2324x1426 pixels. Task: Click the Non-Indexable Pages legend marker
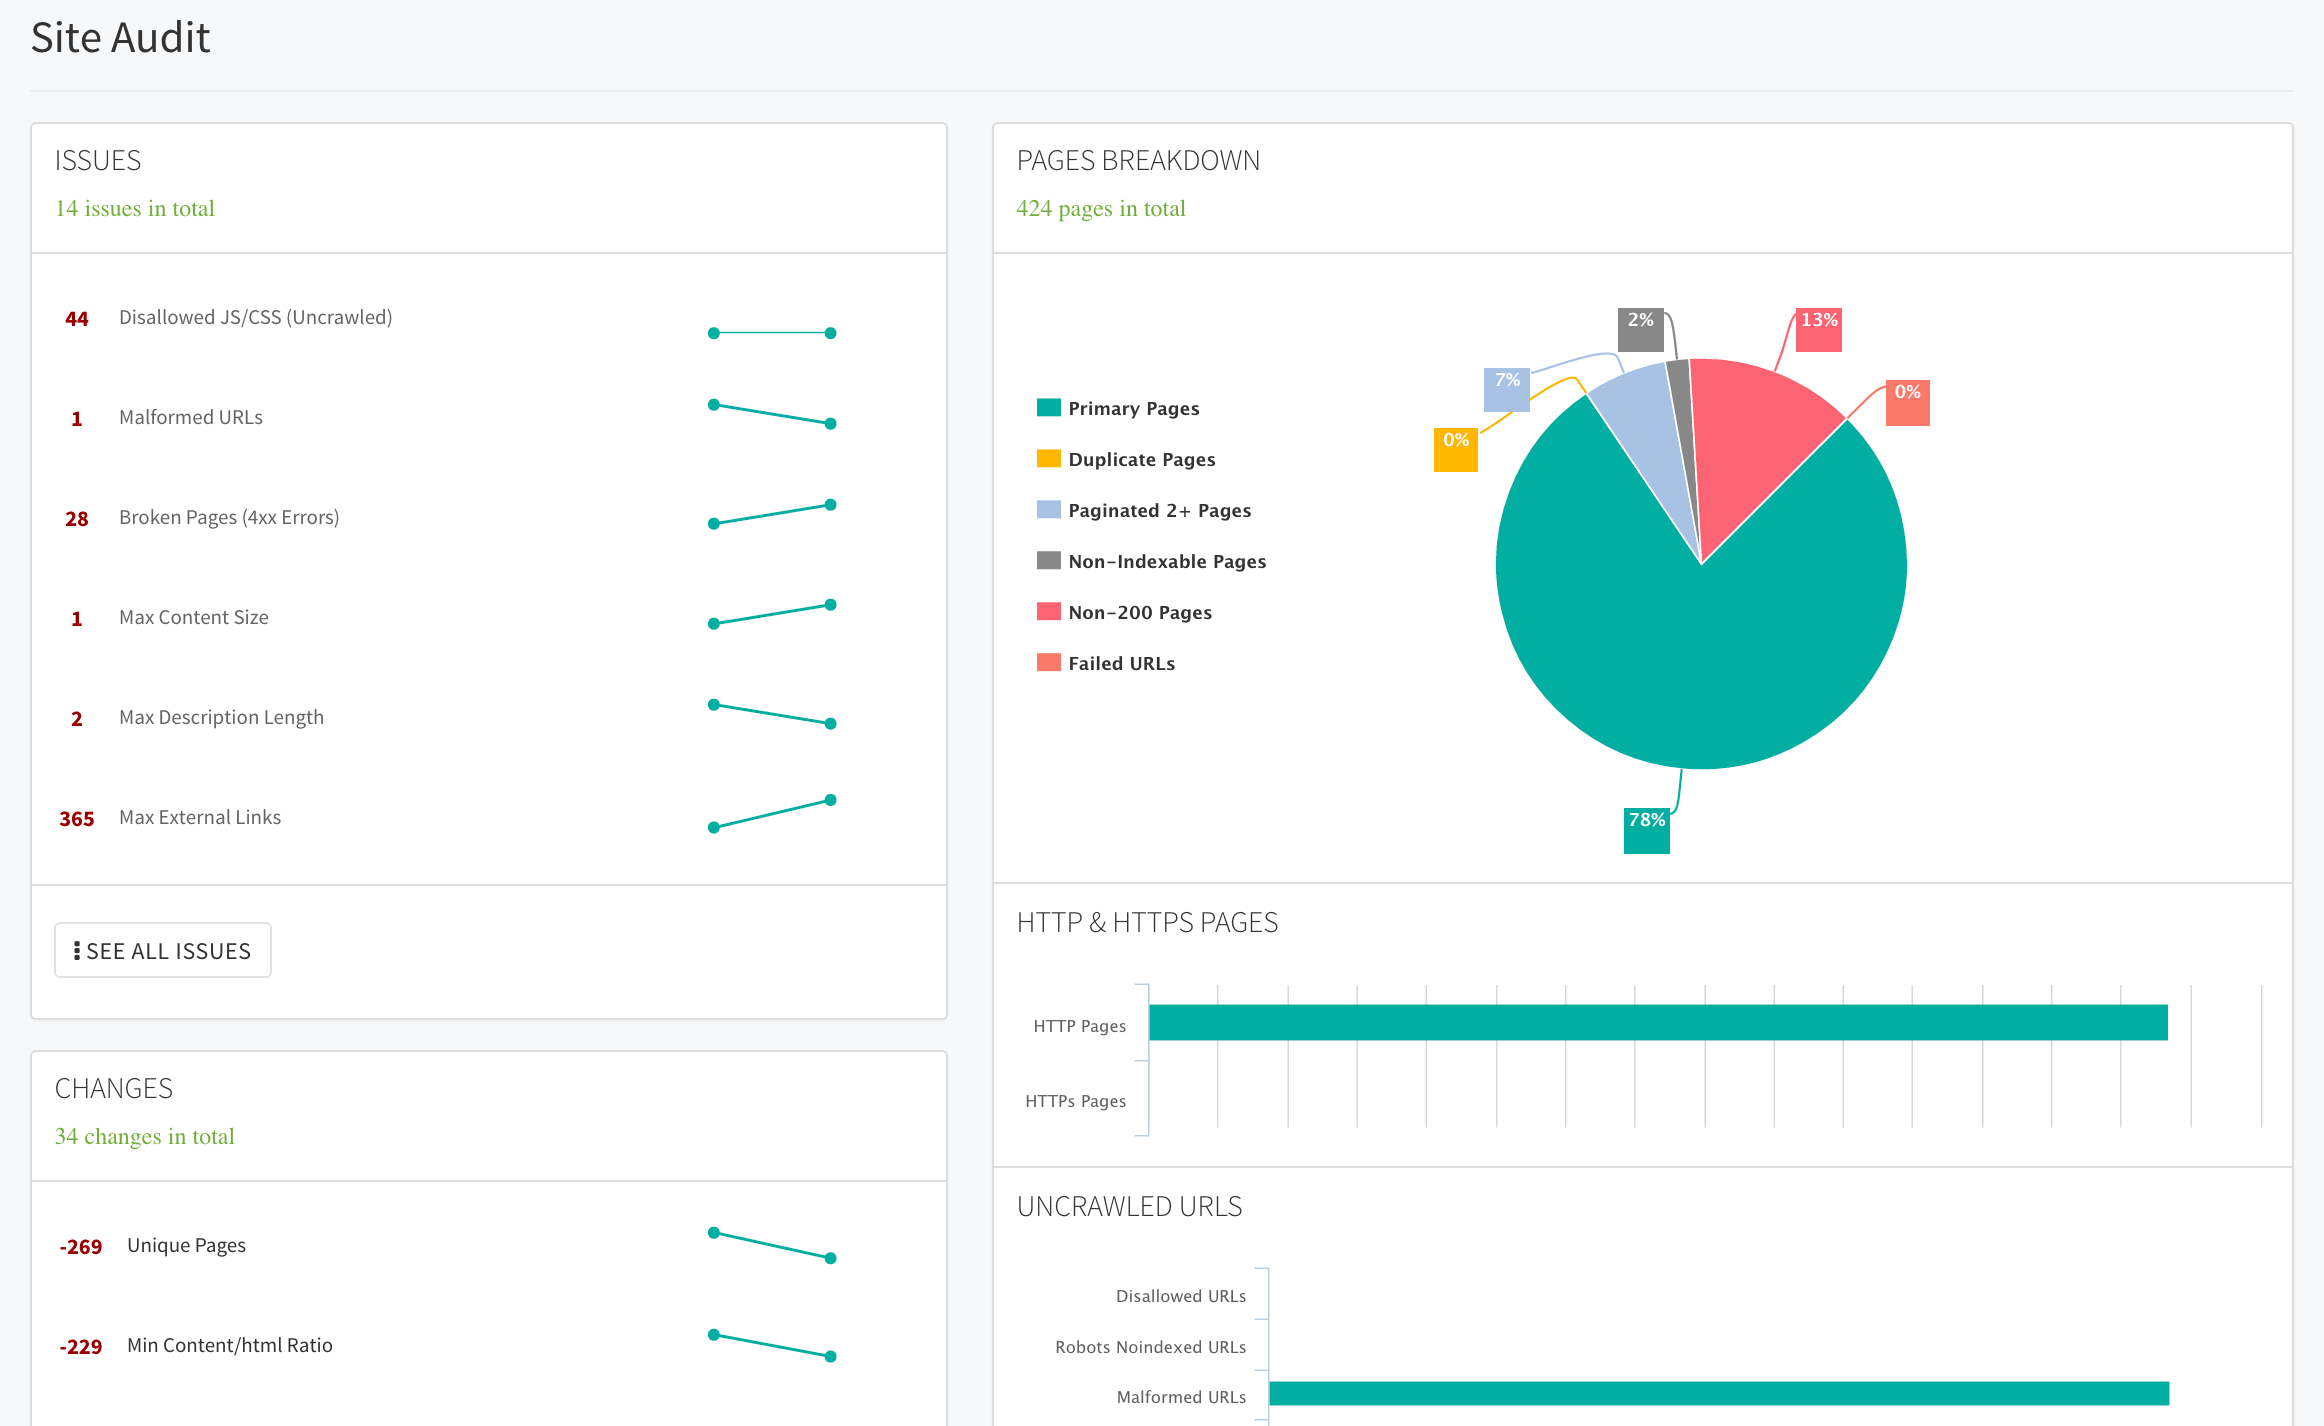pyautogui.click(x=1046, y=560)
